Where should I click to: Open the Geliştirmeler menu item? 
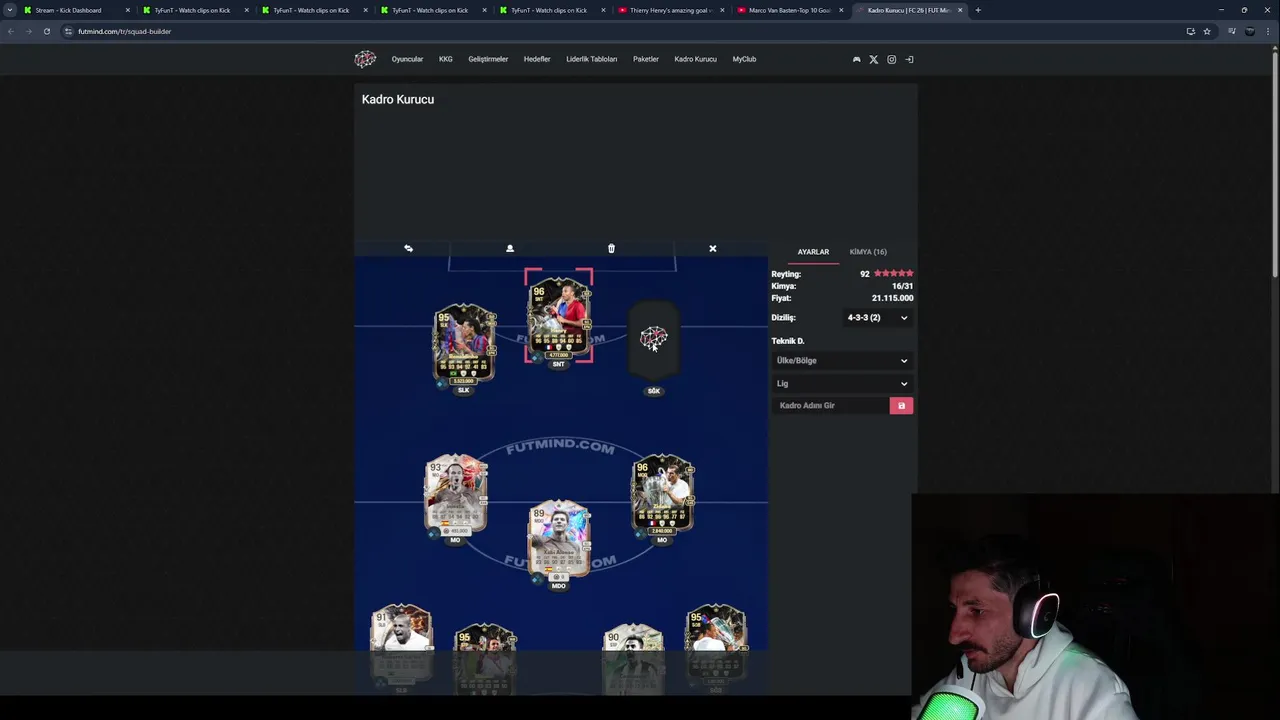(488, 59)
